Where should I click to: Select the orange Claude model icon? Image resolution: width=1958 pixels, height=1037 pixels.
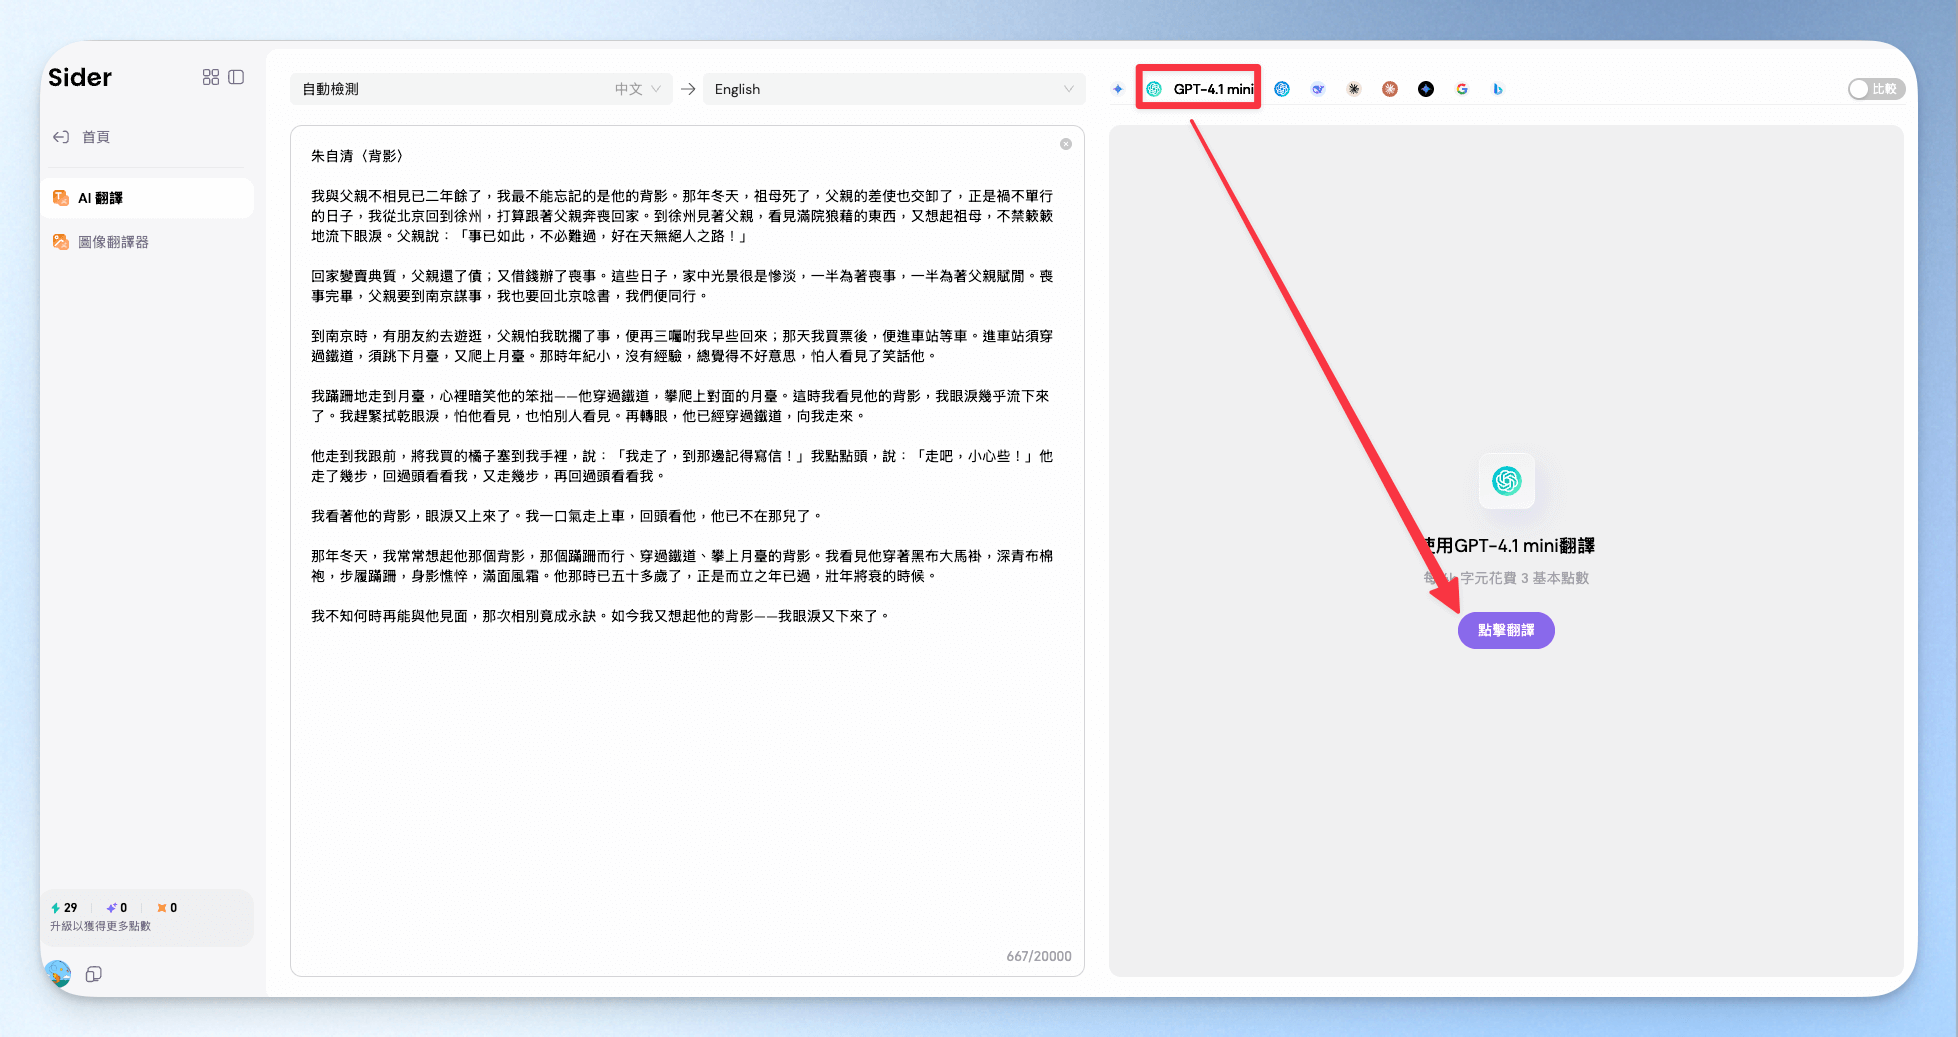pyautogui.click(x=1390, y=89)
